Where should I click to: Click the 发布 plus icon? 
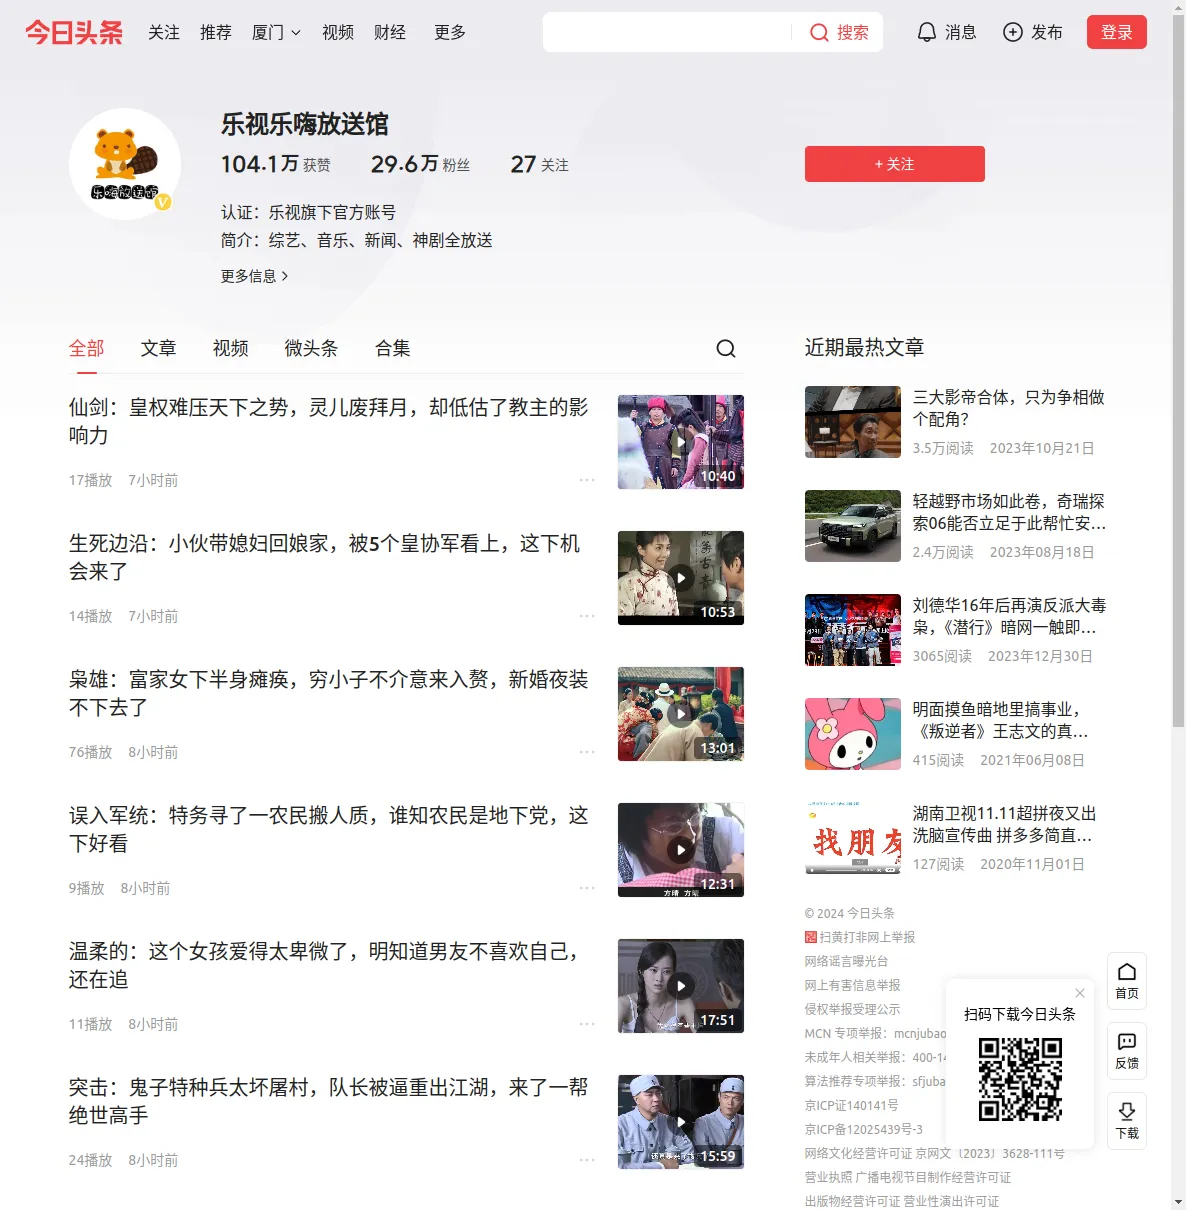(x=1013, y=32)
